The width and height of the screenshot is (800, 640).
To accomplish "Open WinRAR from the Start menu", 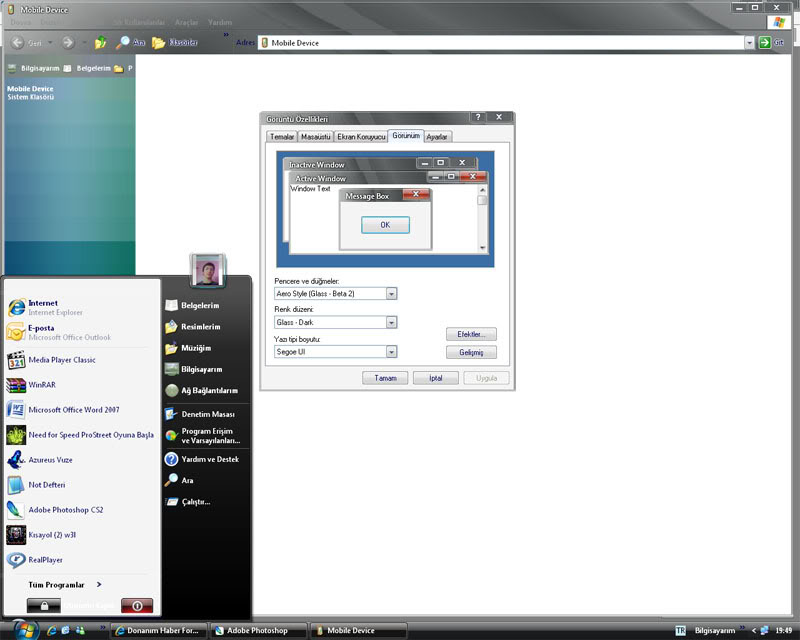I will [42, 385].
